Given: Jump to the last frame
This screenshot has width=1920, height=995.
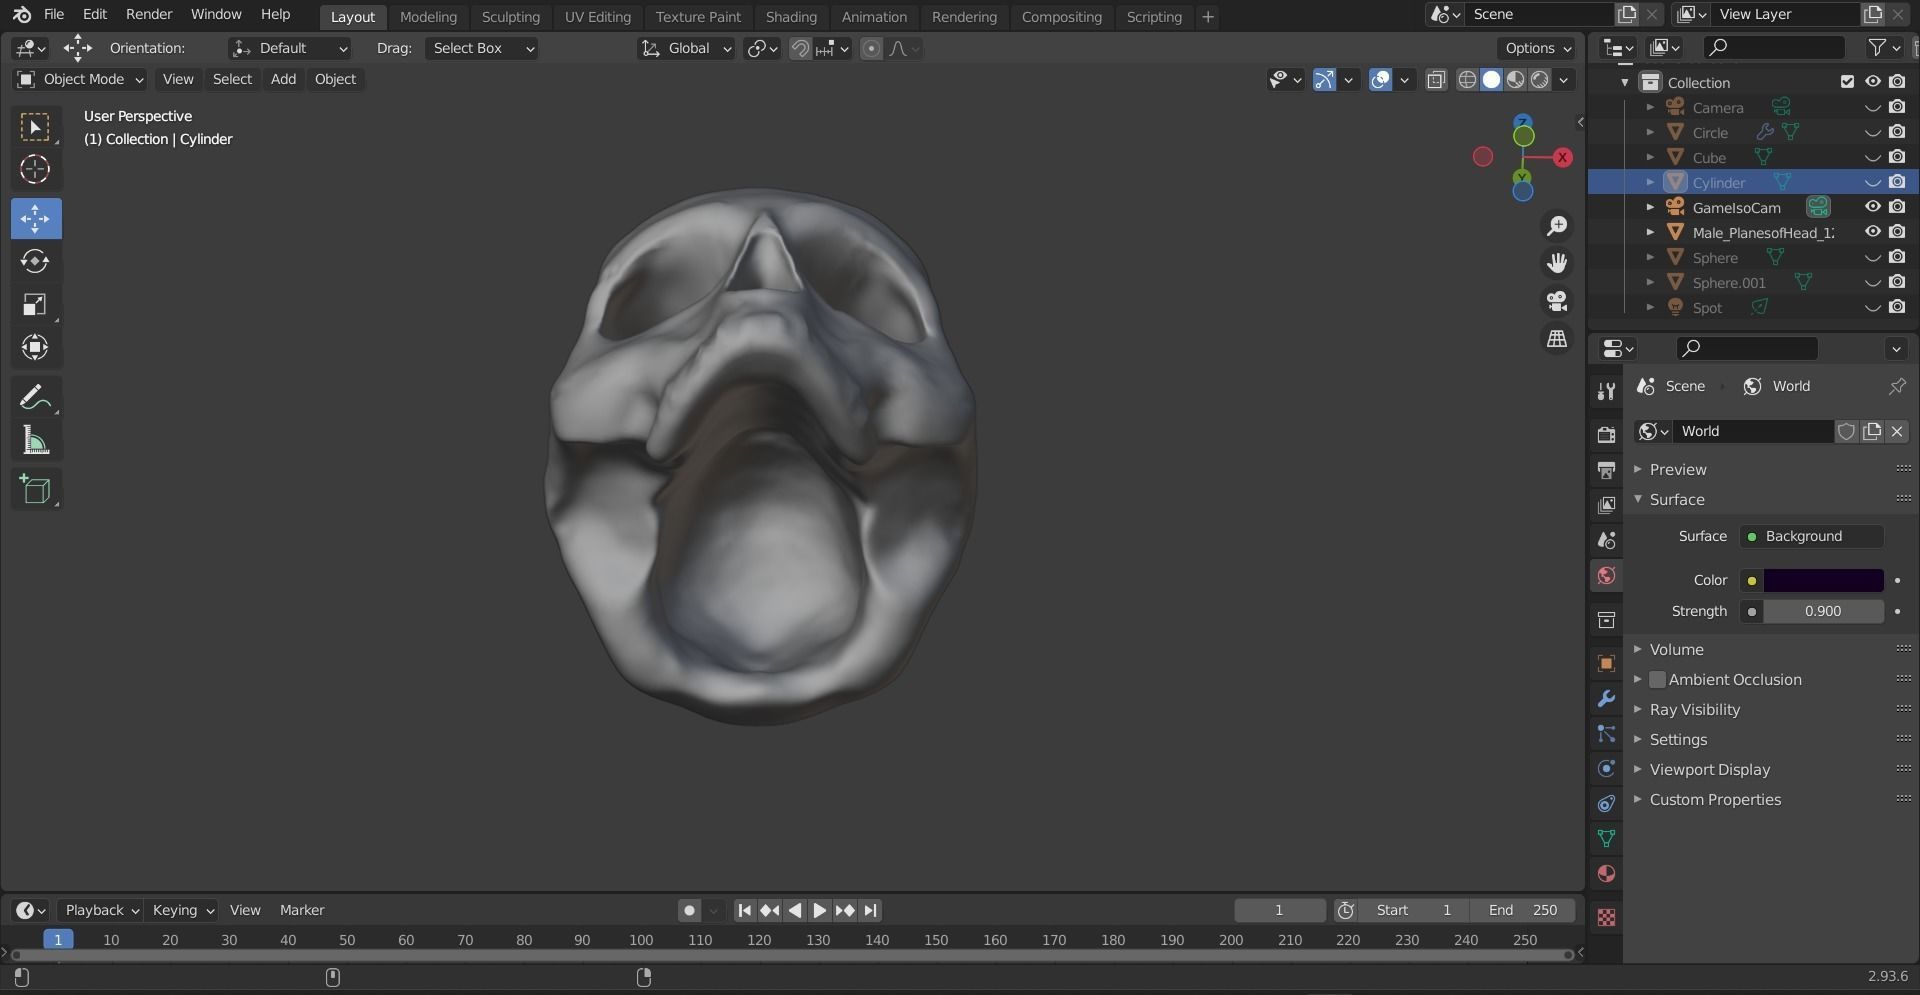Looking at the screenshot, I should point(871,910).
